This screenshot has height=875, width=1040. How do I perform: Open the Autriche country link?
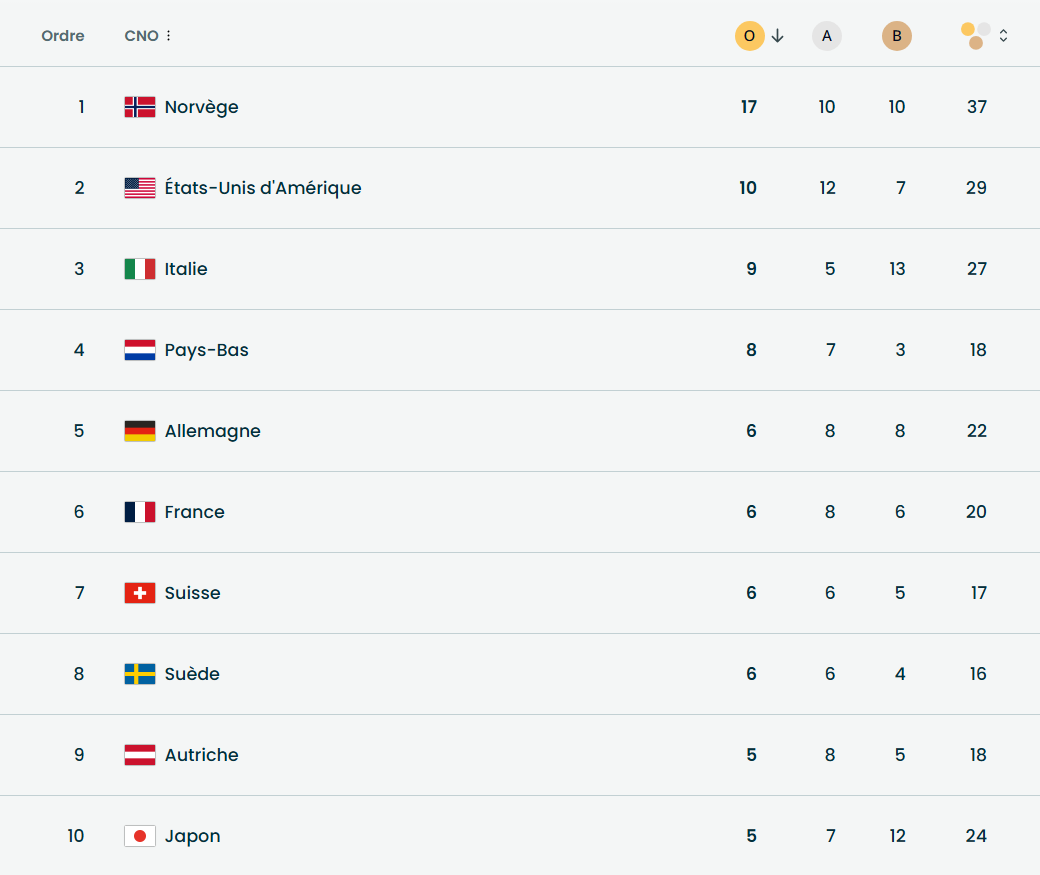coord(201,755)
